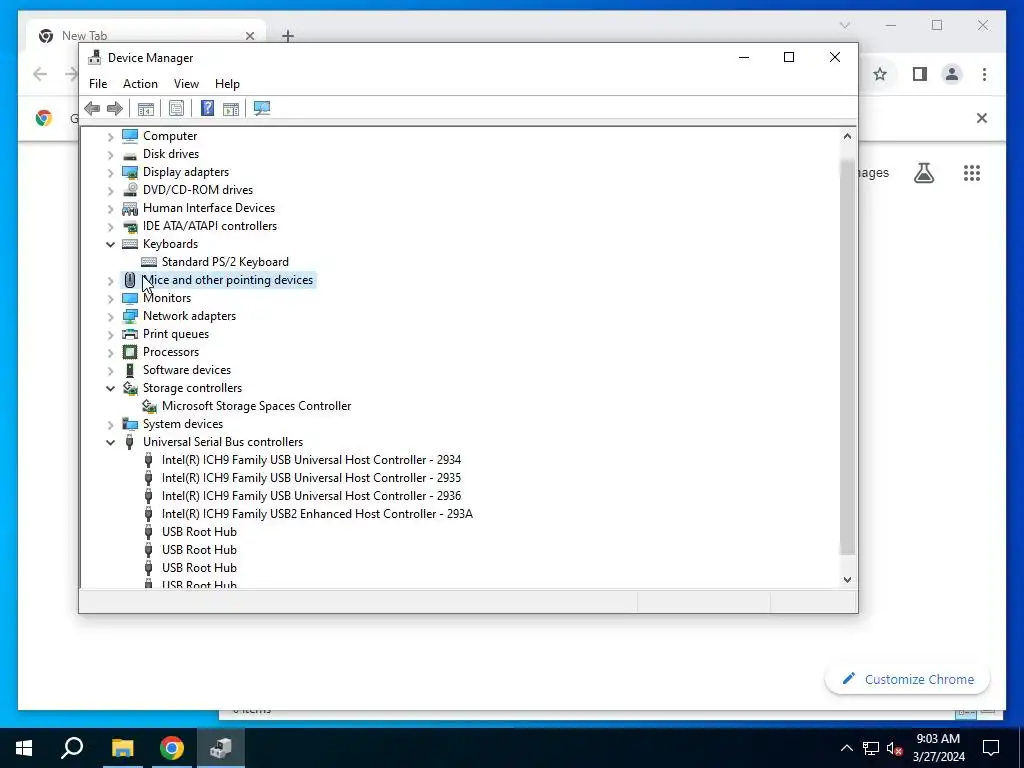Click the System devices folder icon

[x=130, y=424]
